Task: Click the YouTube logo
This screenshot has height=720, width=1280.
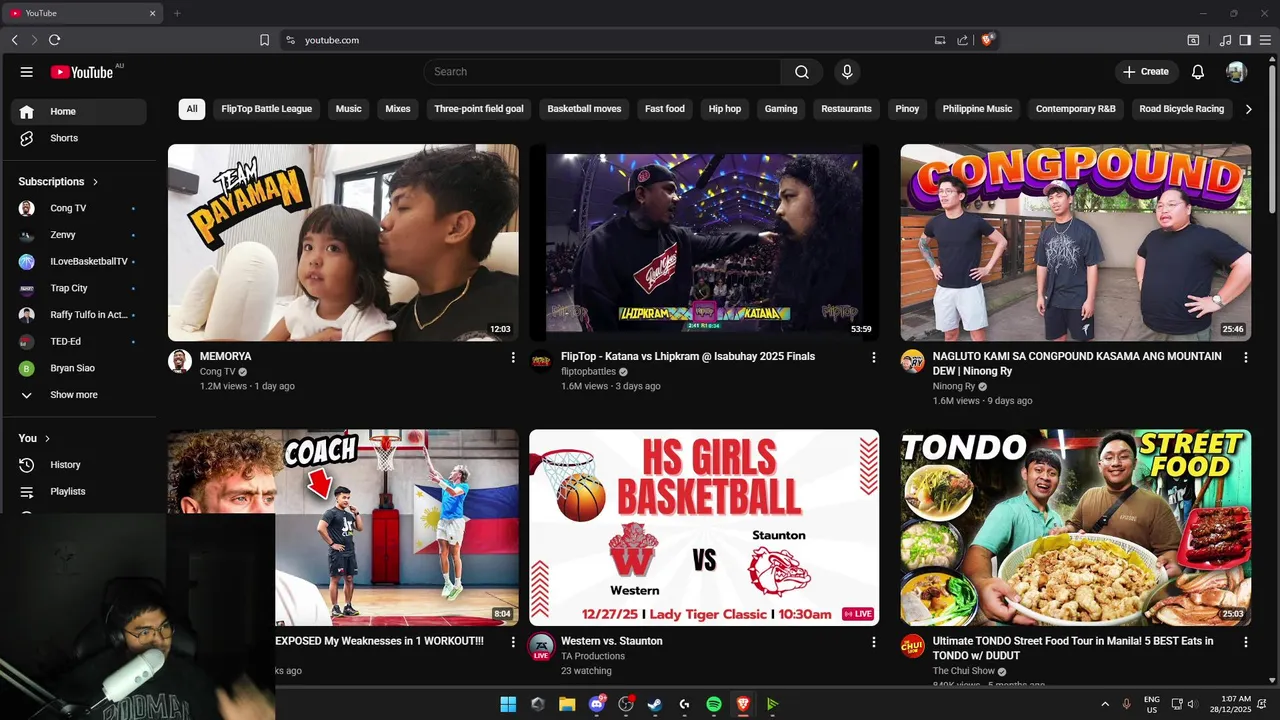Action: click(x=82, y=72)
